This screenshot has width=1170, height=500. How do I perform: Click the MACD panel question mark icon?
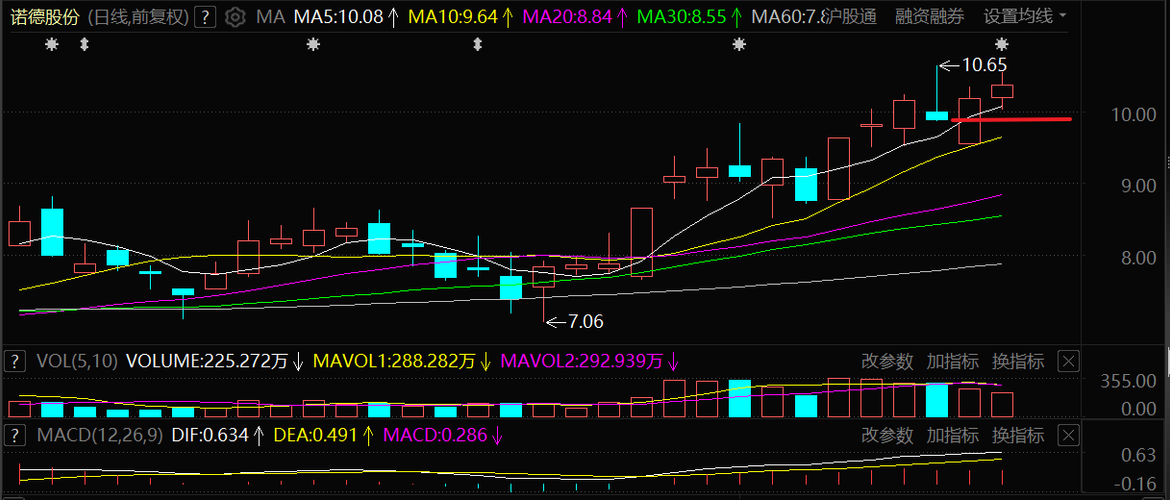point(14,434)
